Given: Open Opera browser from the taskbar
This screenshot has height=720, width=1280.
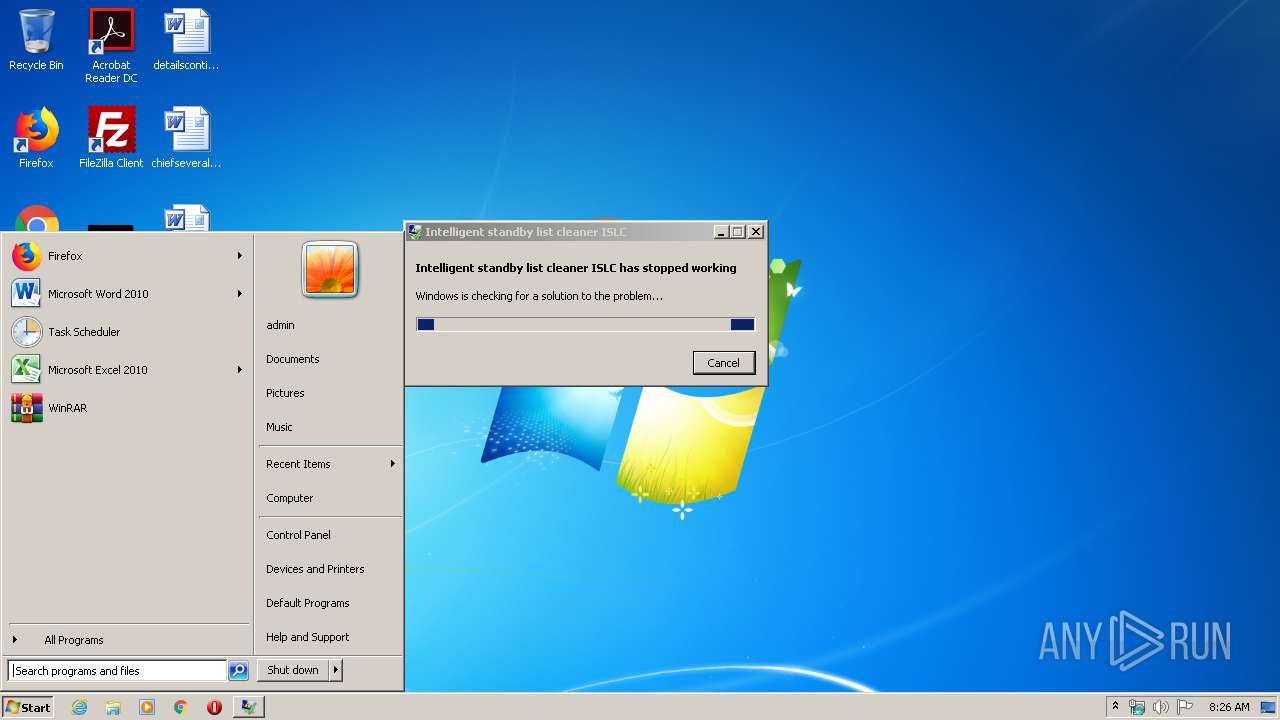Looking at the screenshot, I should tap(214, 707).
